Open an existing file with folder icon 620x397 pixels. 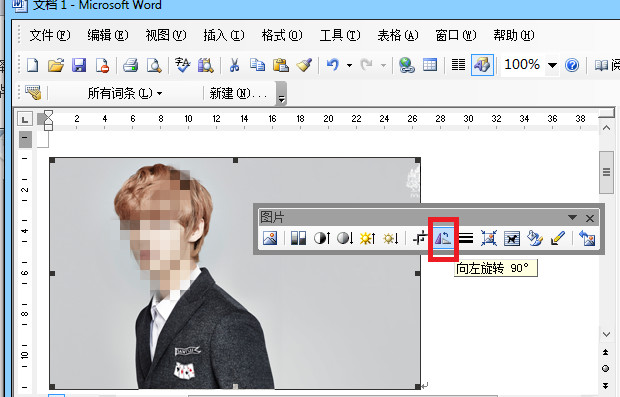tap(56, 64)
